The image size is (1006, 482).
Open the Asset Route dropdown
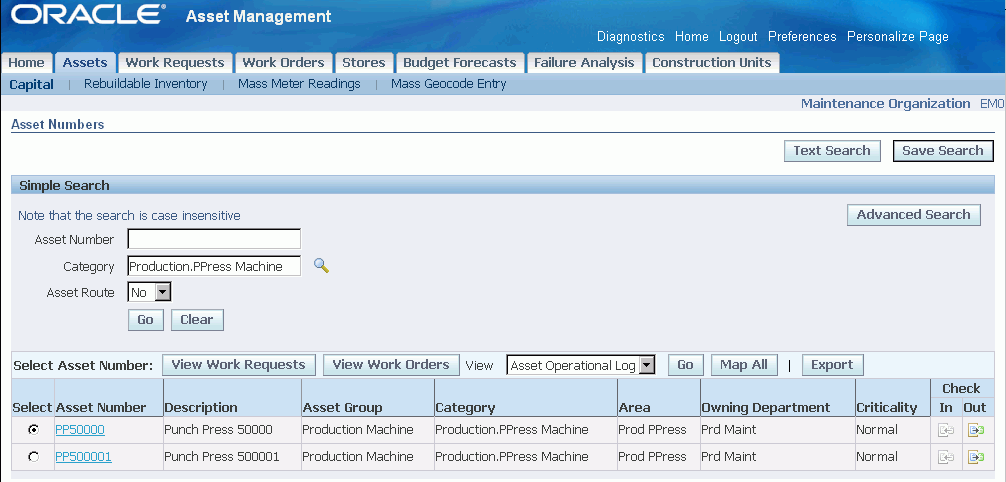149,293
